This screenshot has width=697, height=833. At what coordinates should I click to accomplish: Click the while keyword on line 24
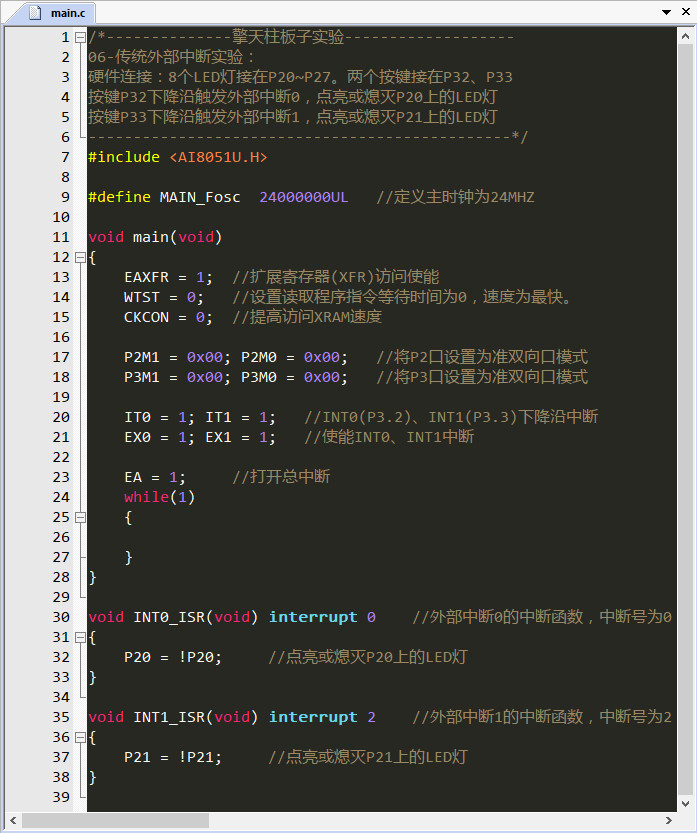tap(146, 497)
